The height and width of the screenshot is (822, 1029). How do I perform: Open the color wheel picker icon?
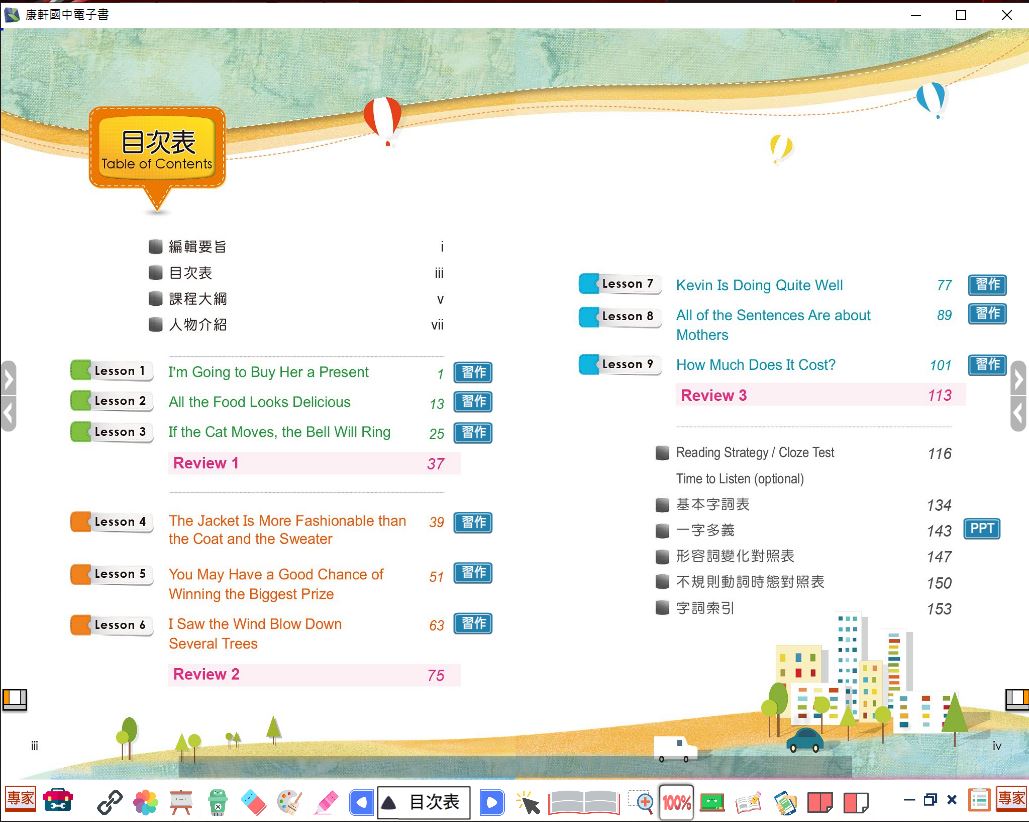[x=146, y=801]
